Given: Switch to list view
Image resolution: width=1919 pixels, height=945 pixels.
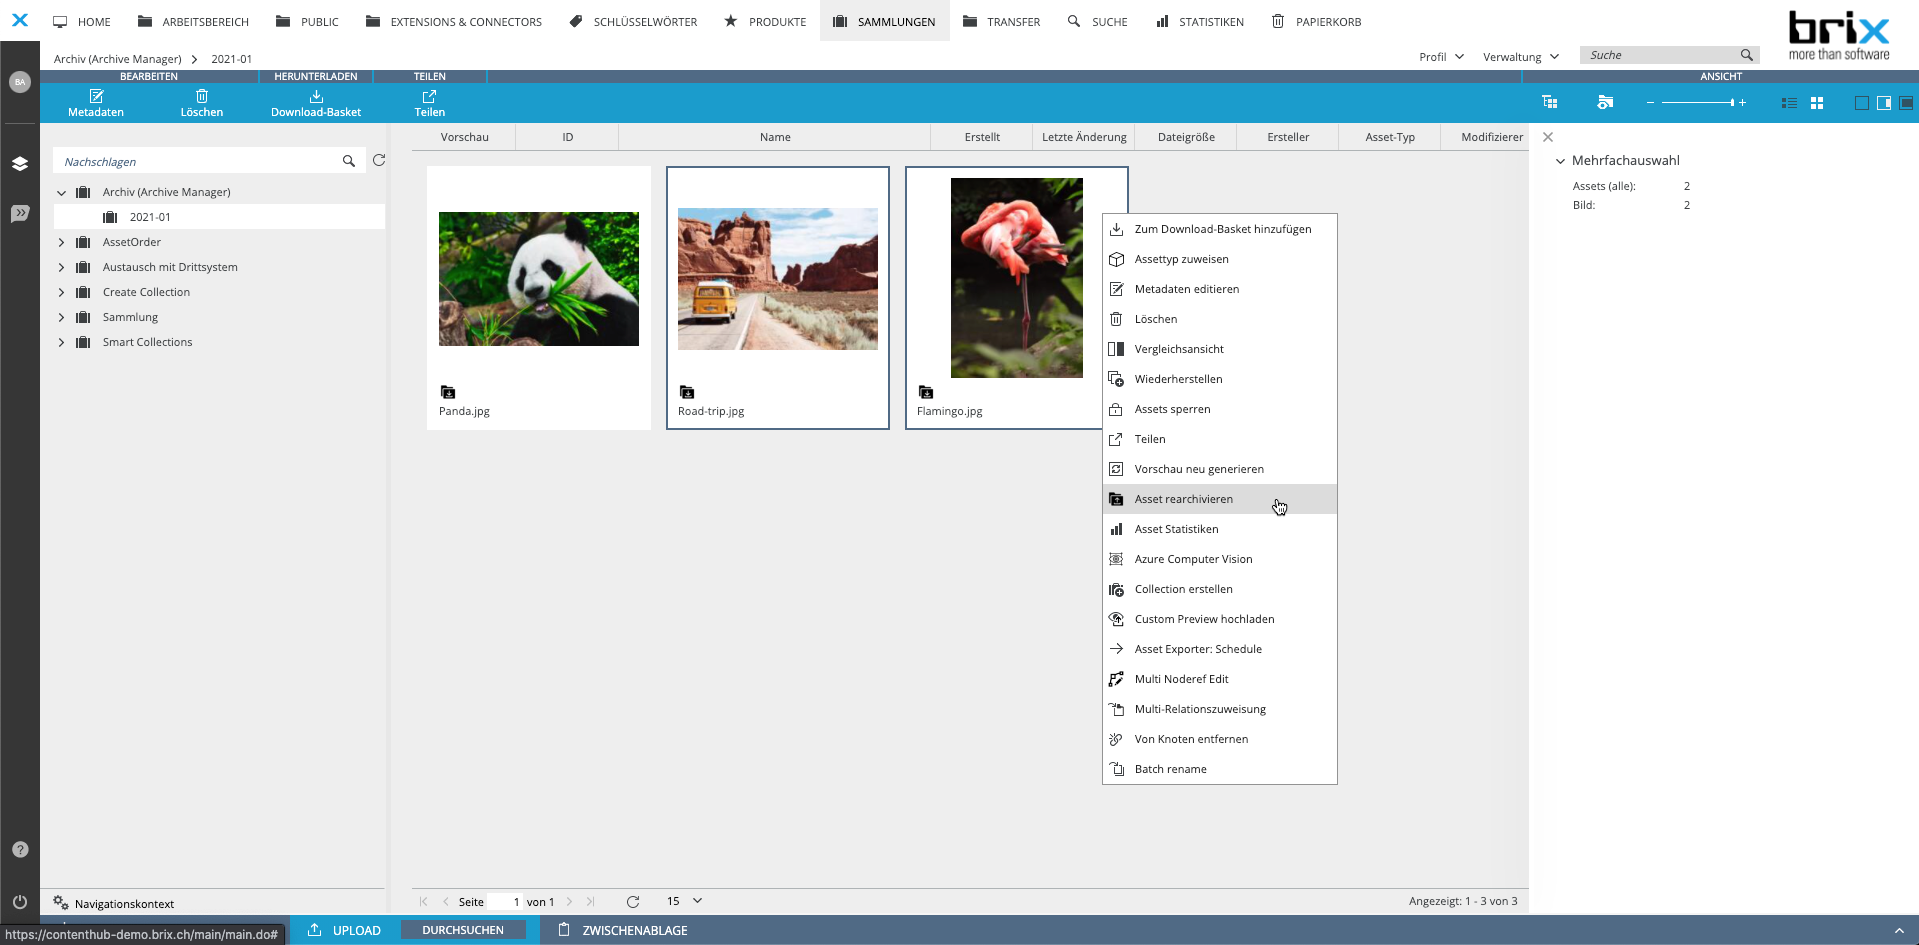Looking at the screenshot, I should [1789, 103].
